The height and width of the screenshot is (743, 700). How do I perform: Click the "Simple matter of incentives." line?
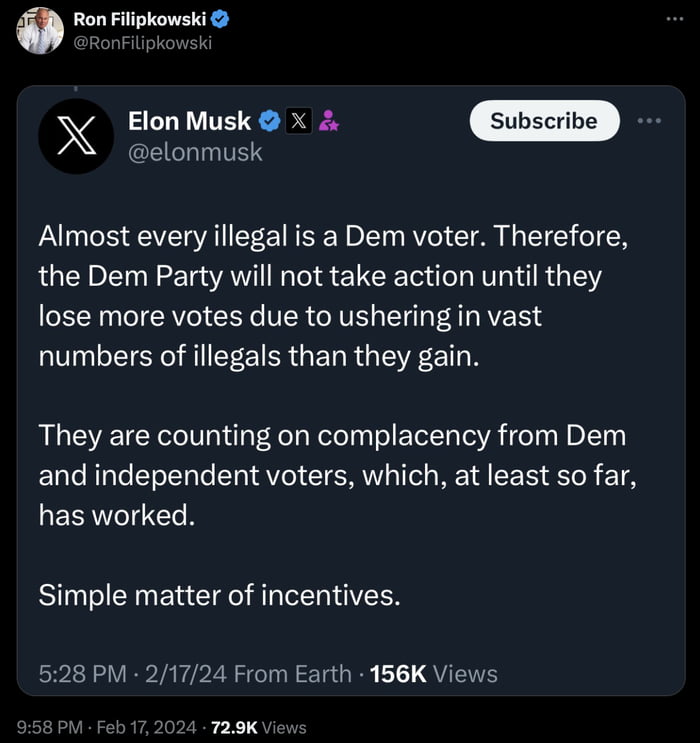(219, 595)
